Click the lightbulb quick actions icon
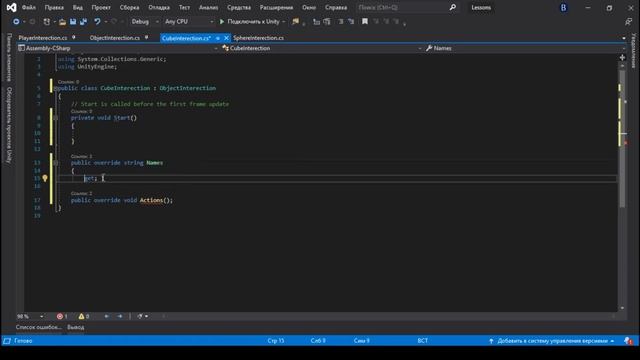640x360 pixels. pos(45,178)
